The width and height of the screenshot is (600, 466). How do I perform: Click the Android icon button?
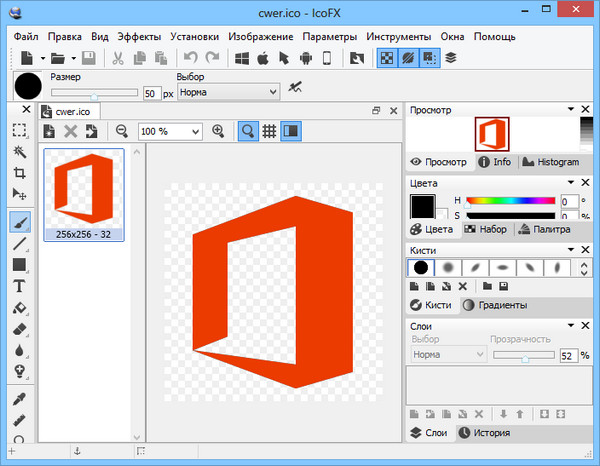tap(306, 58)
